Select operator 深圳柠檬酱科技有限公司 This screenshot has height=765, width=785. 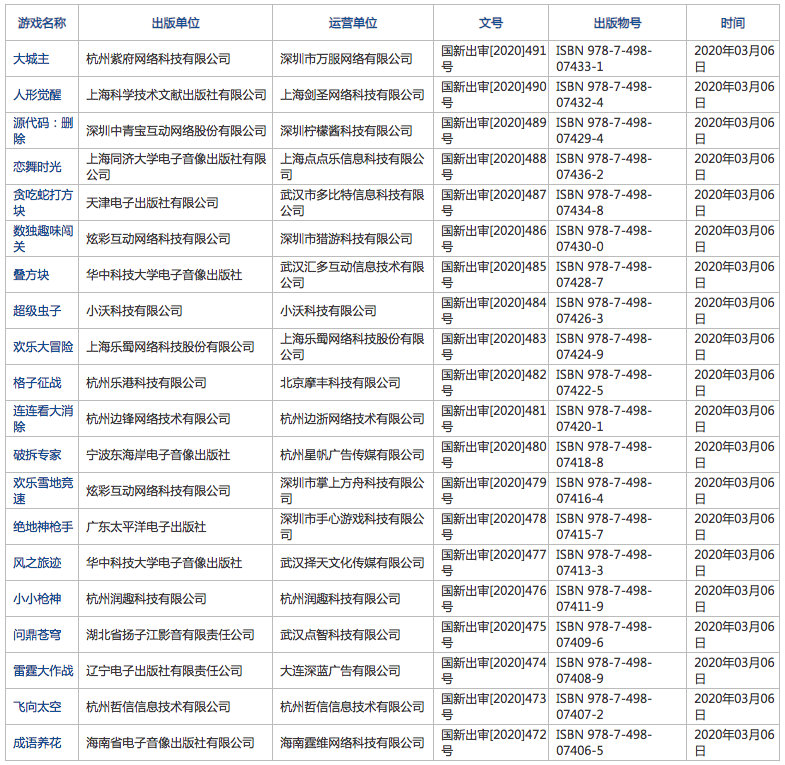click(346, 131)
